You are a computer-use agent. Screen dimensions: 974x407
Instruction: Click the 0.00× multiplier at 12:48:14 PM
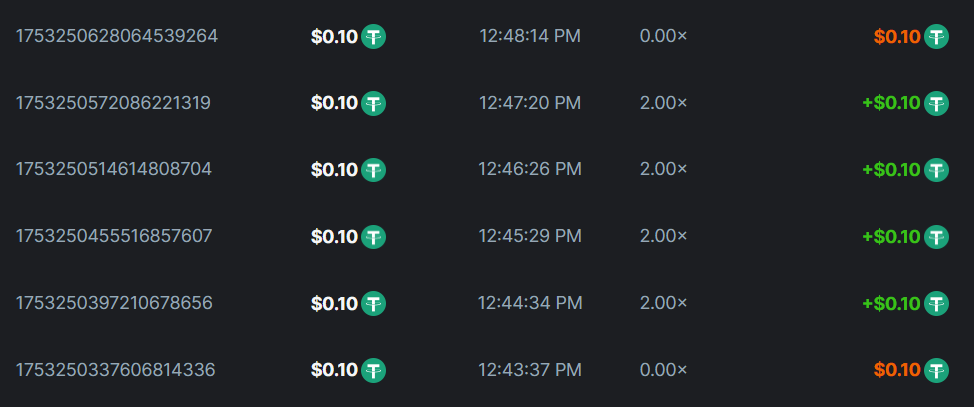click(x=664, y=37)
